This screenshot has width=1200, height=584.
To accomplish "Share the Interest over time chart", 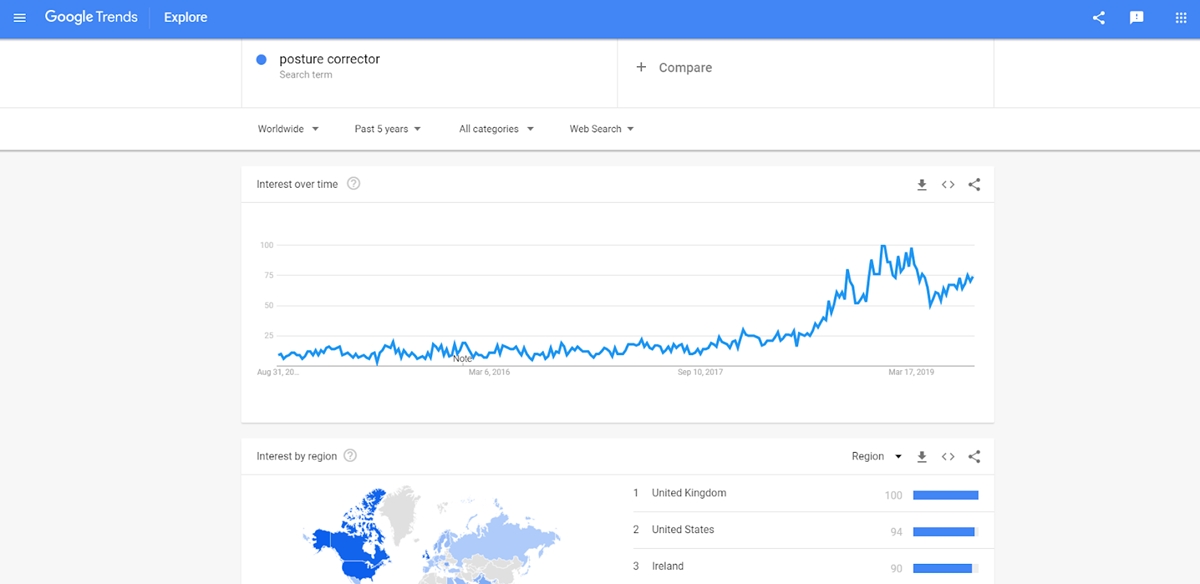I will tap(975, 185).
